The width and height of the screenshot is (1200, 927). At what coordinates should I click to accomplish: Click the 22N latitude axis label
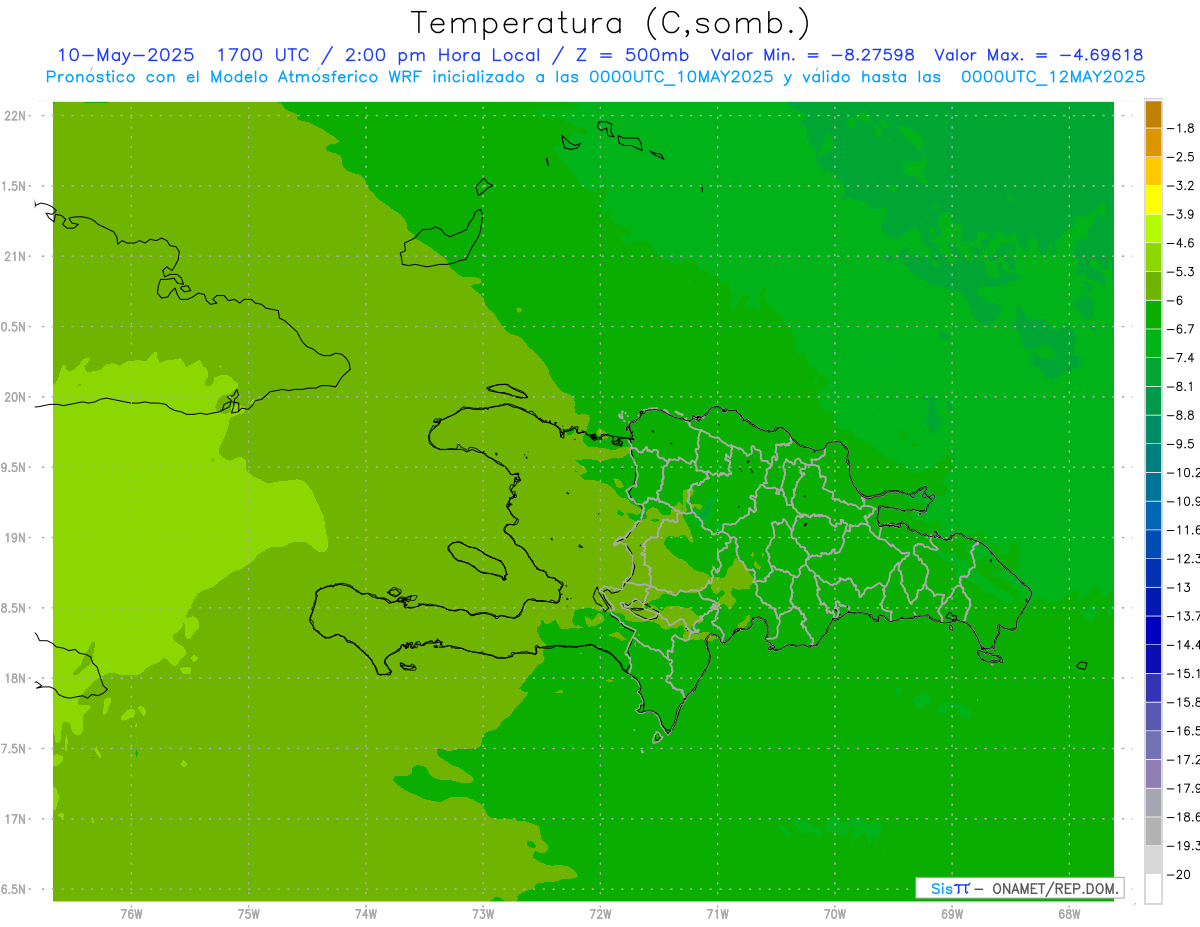(x=14, y=116)
